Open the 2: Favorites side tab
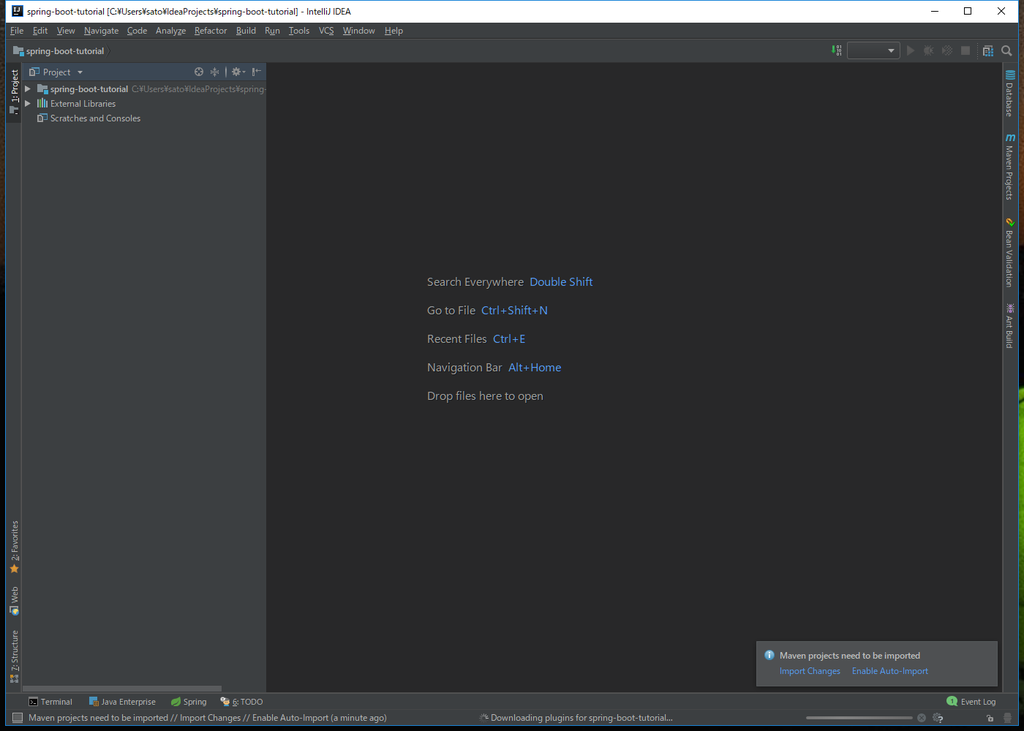Viewport: 1024px width, 731px height. click(14, 547)
